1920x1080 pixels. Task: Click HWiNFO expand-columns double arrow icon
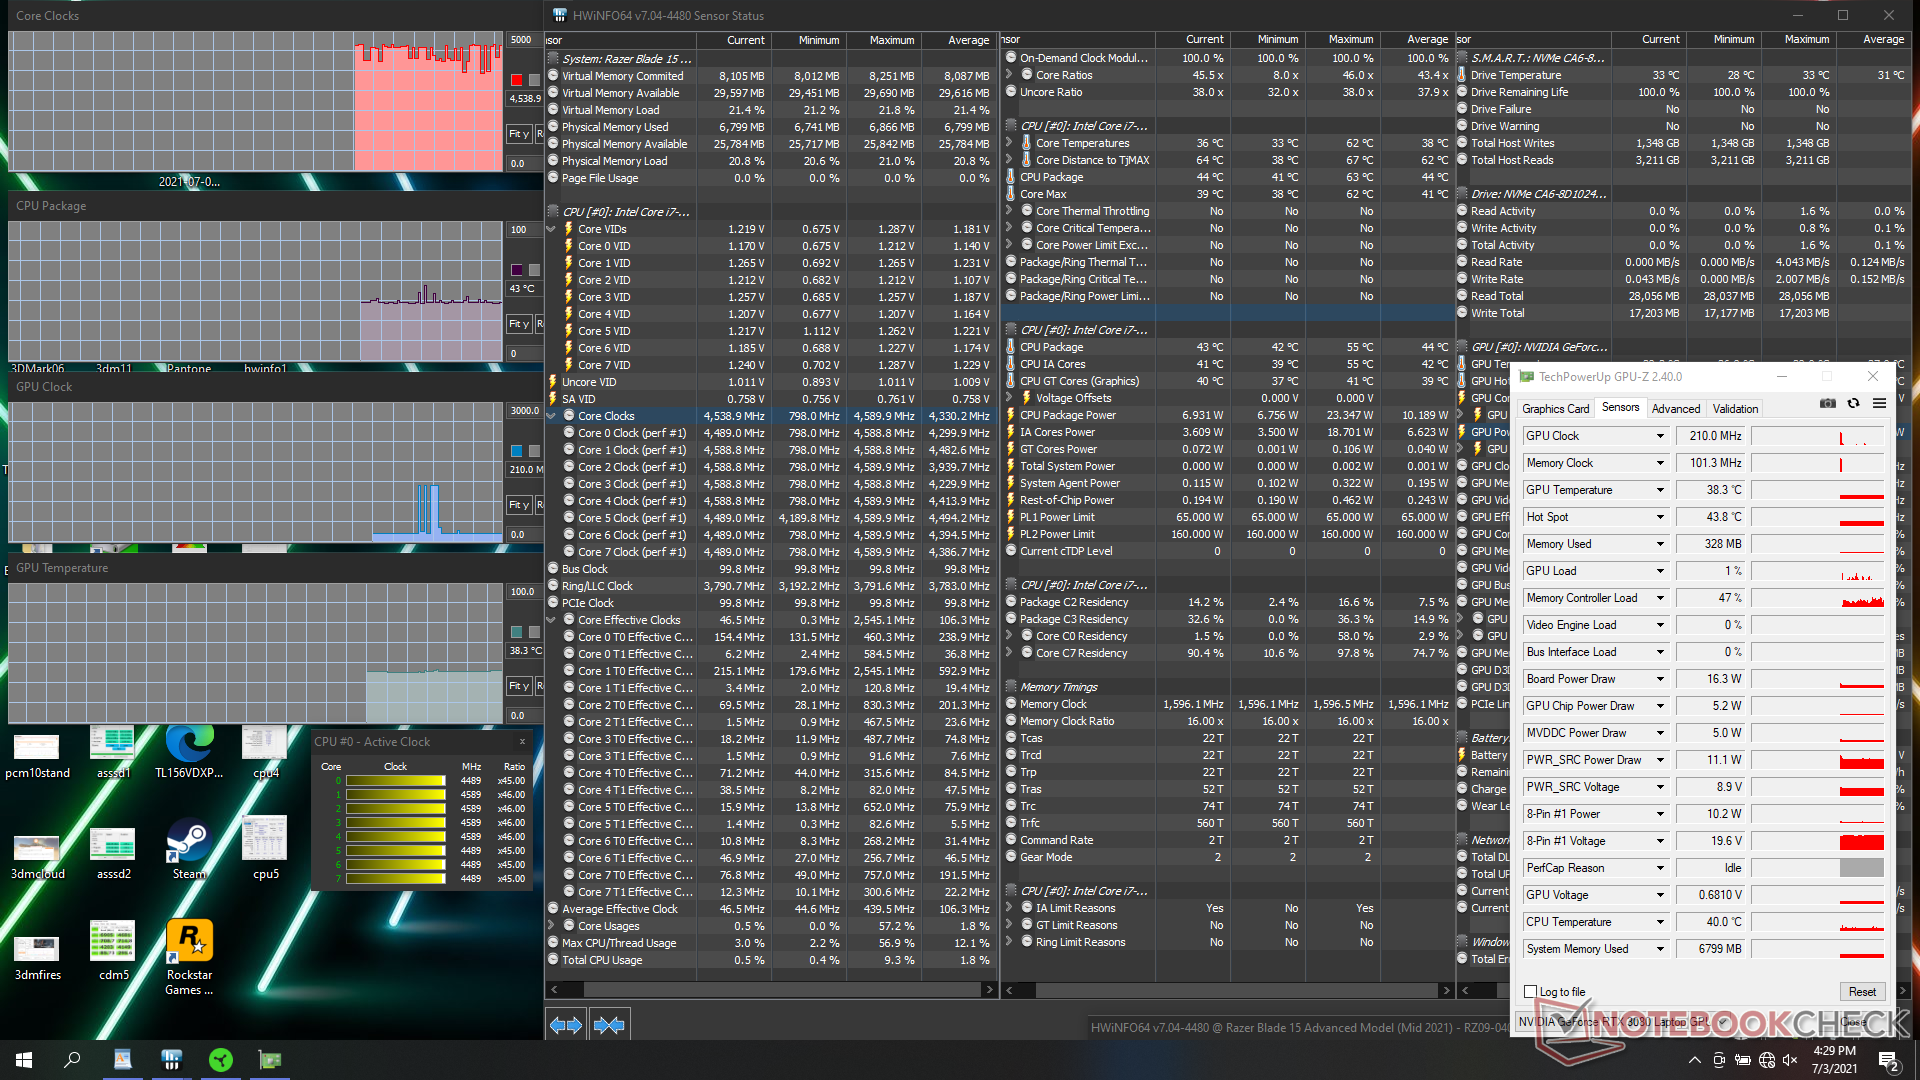point(566,1025)
